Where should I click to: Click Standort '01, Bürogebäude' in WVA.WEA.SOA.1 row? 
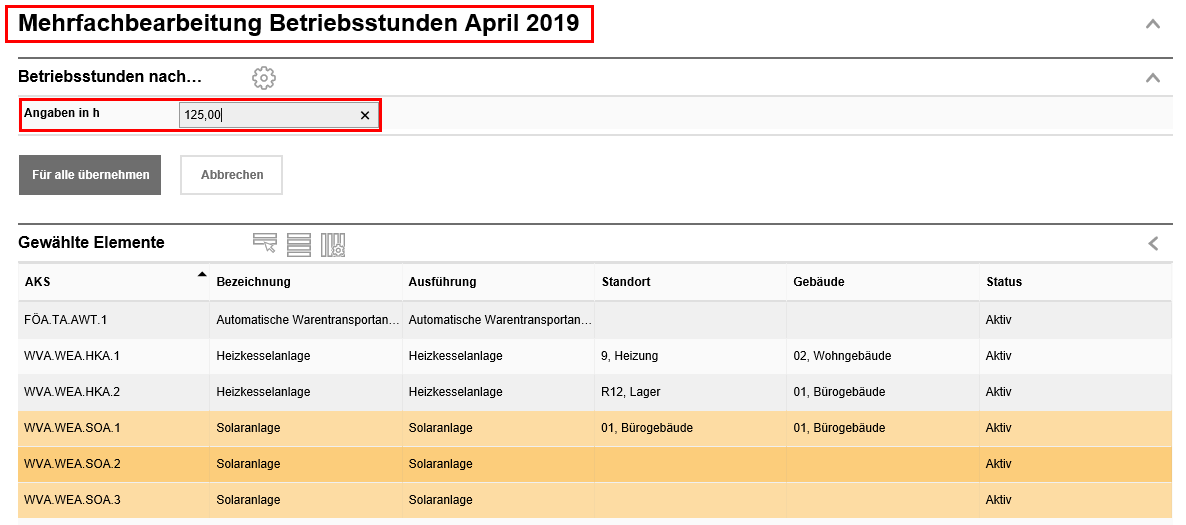647,428
